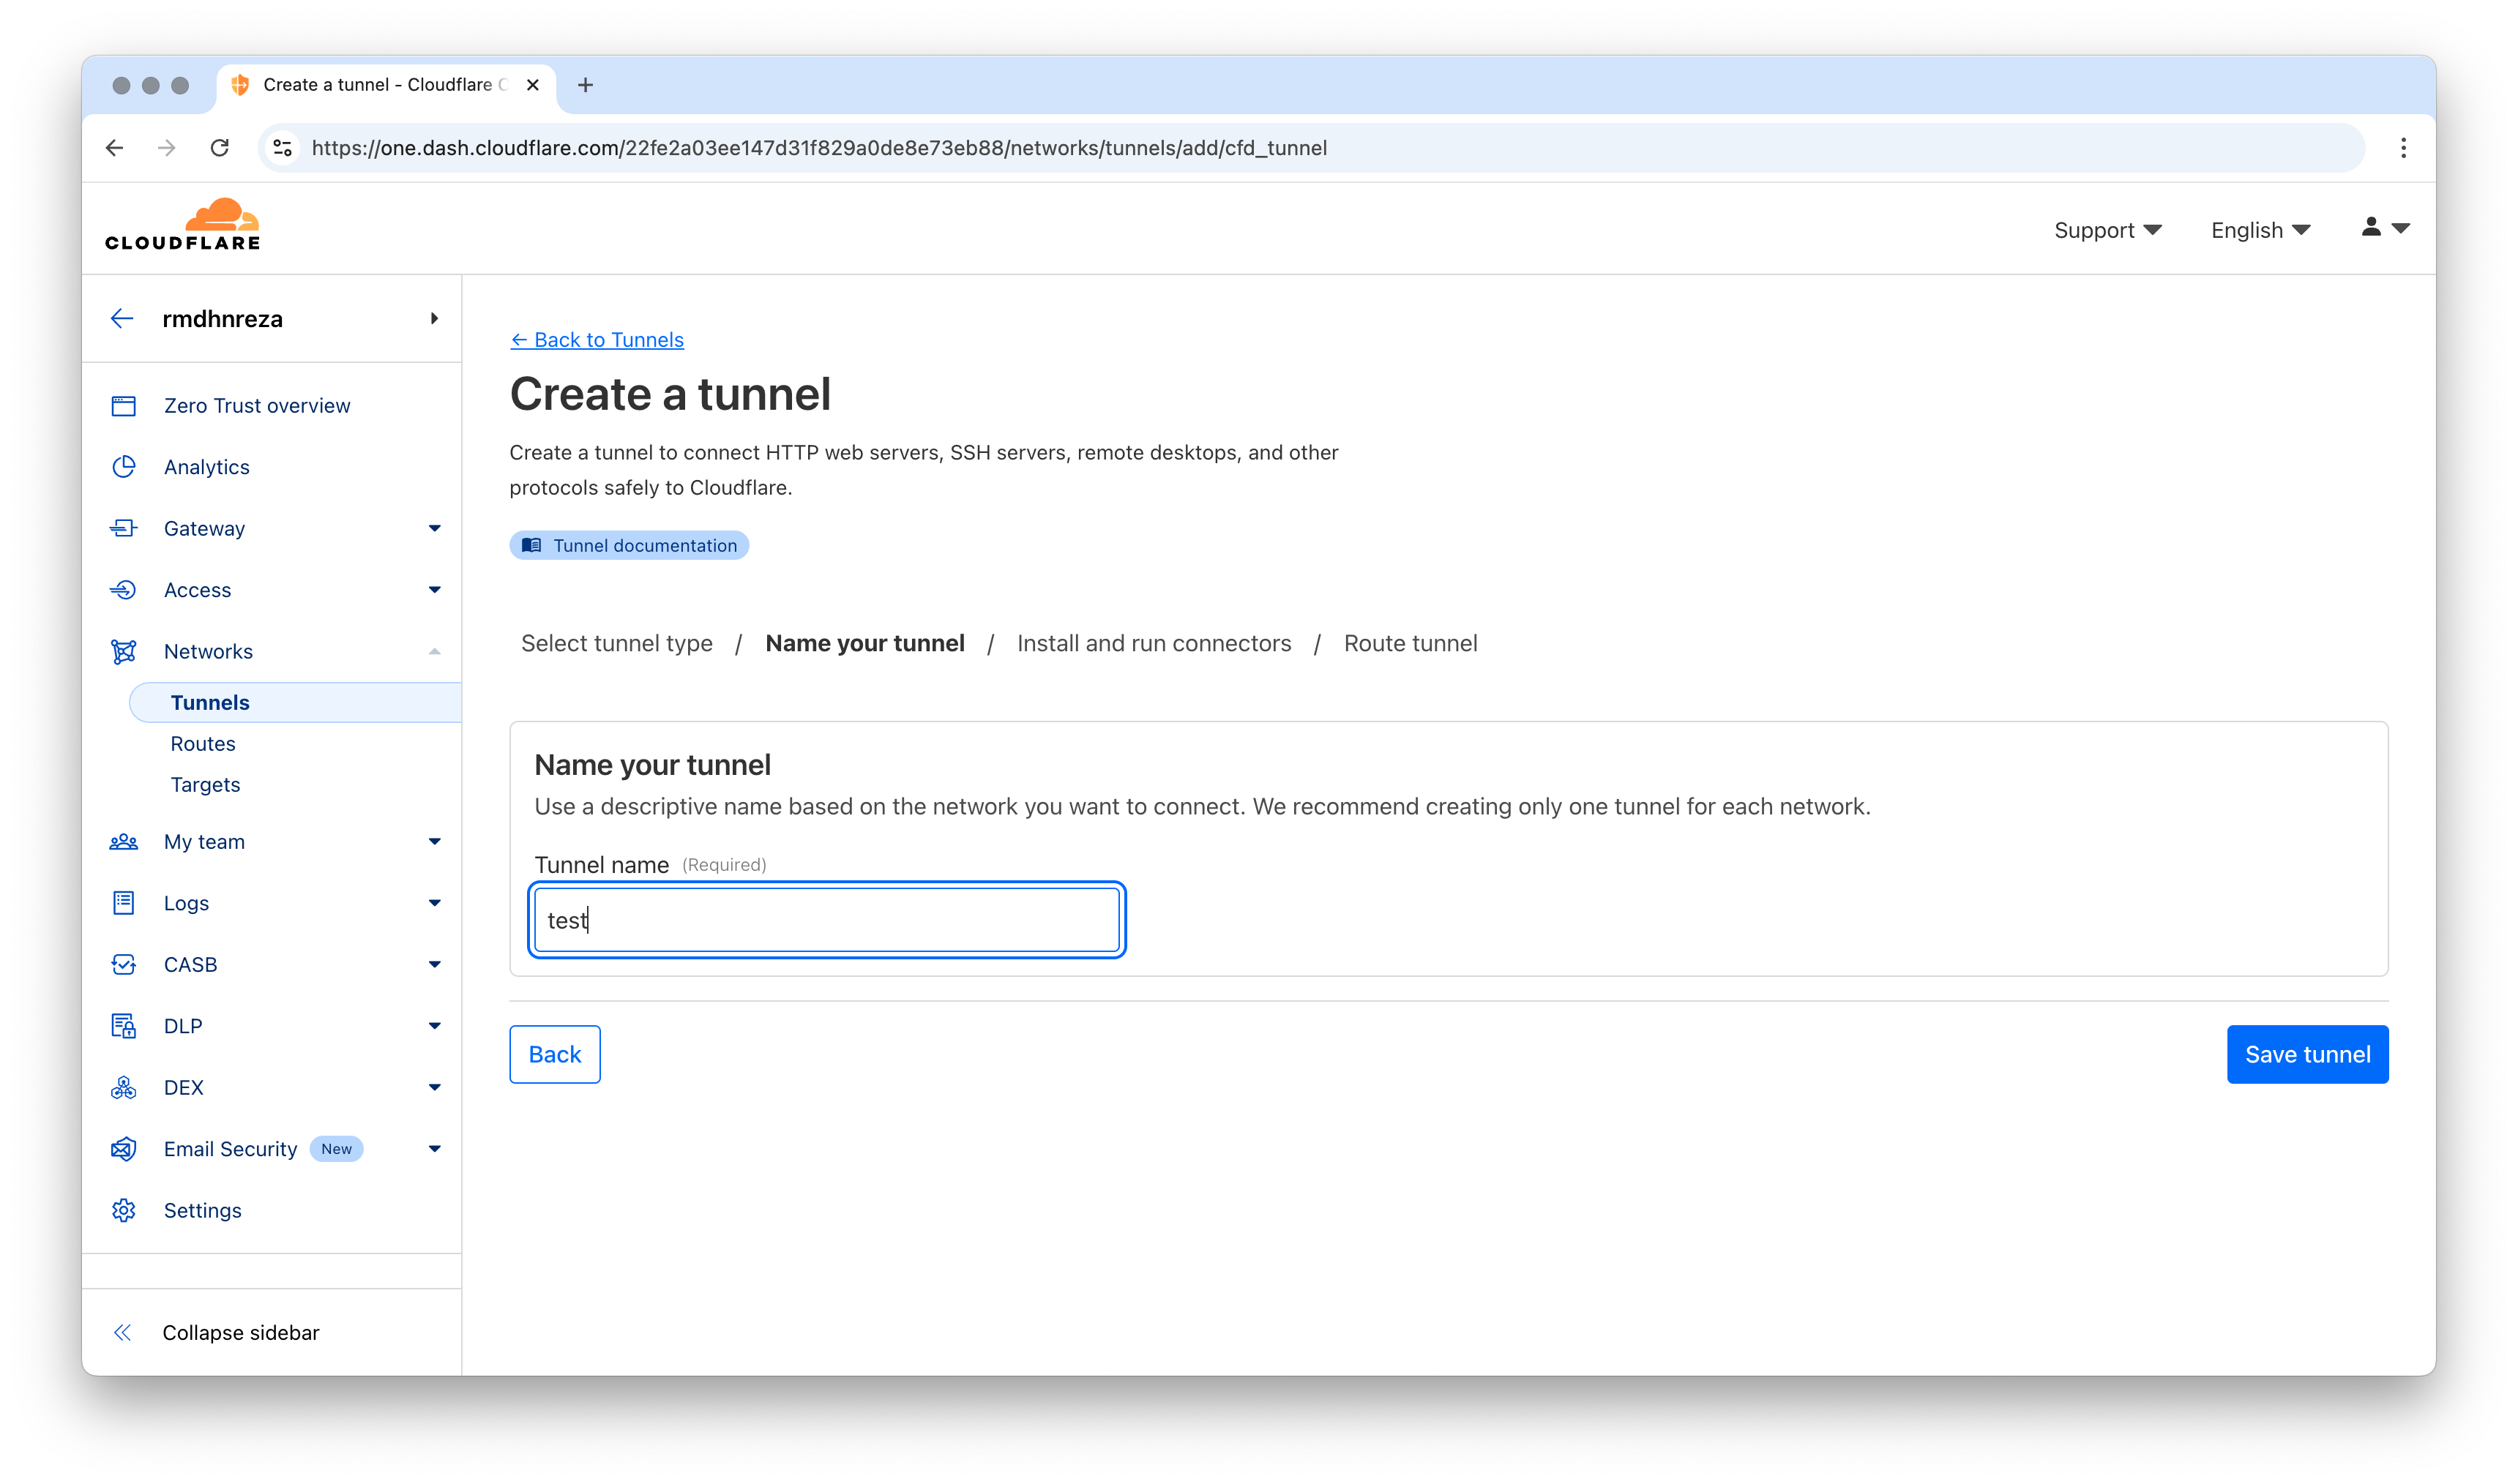This screenshot has height=1484, width=2518.
Task: Expand the Gateway section arrow
Action: 435,528
